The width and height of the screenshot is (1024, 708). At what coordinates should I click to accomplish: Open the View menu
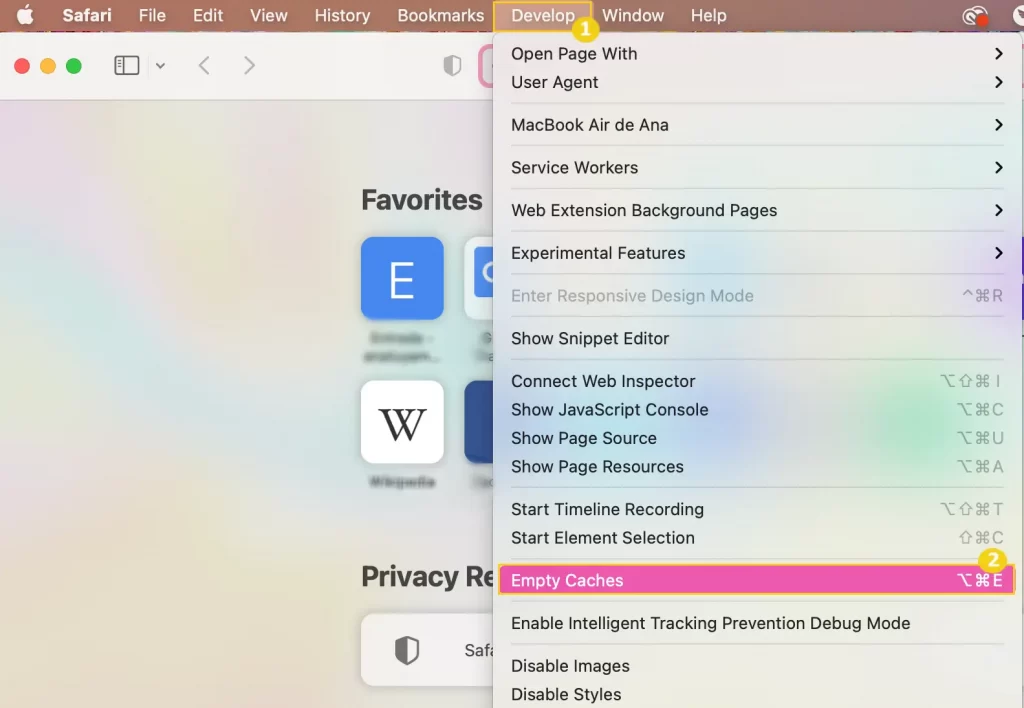[268, 15]
